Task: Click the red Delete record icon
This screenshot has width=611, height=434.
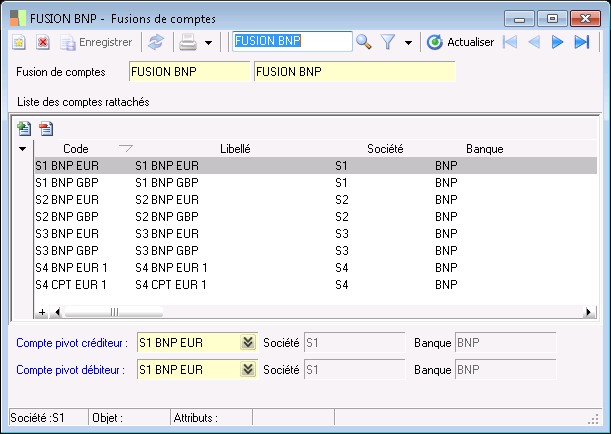Action: [42, 42]
